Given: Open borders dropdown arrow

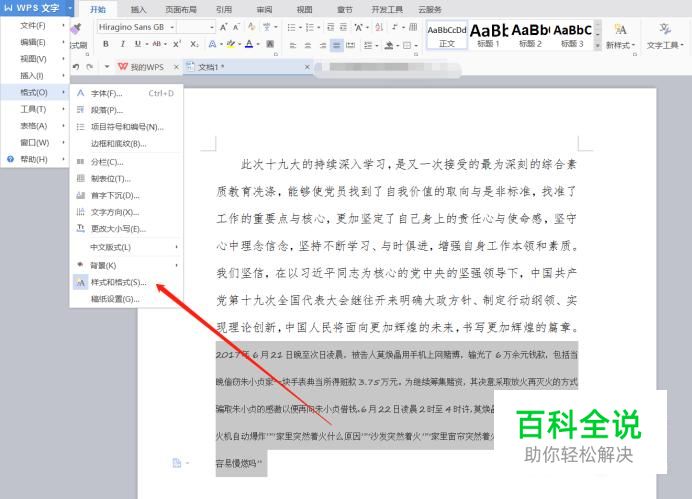Looking at the screenshot, I should pos(416,45).
